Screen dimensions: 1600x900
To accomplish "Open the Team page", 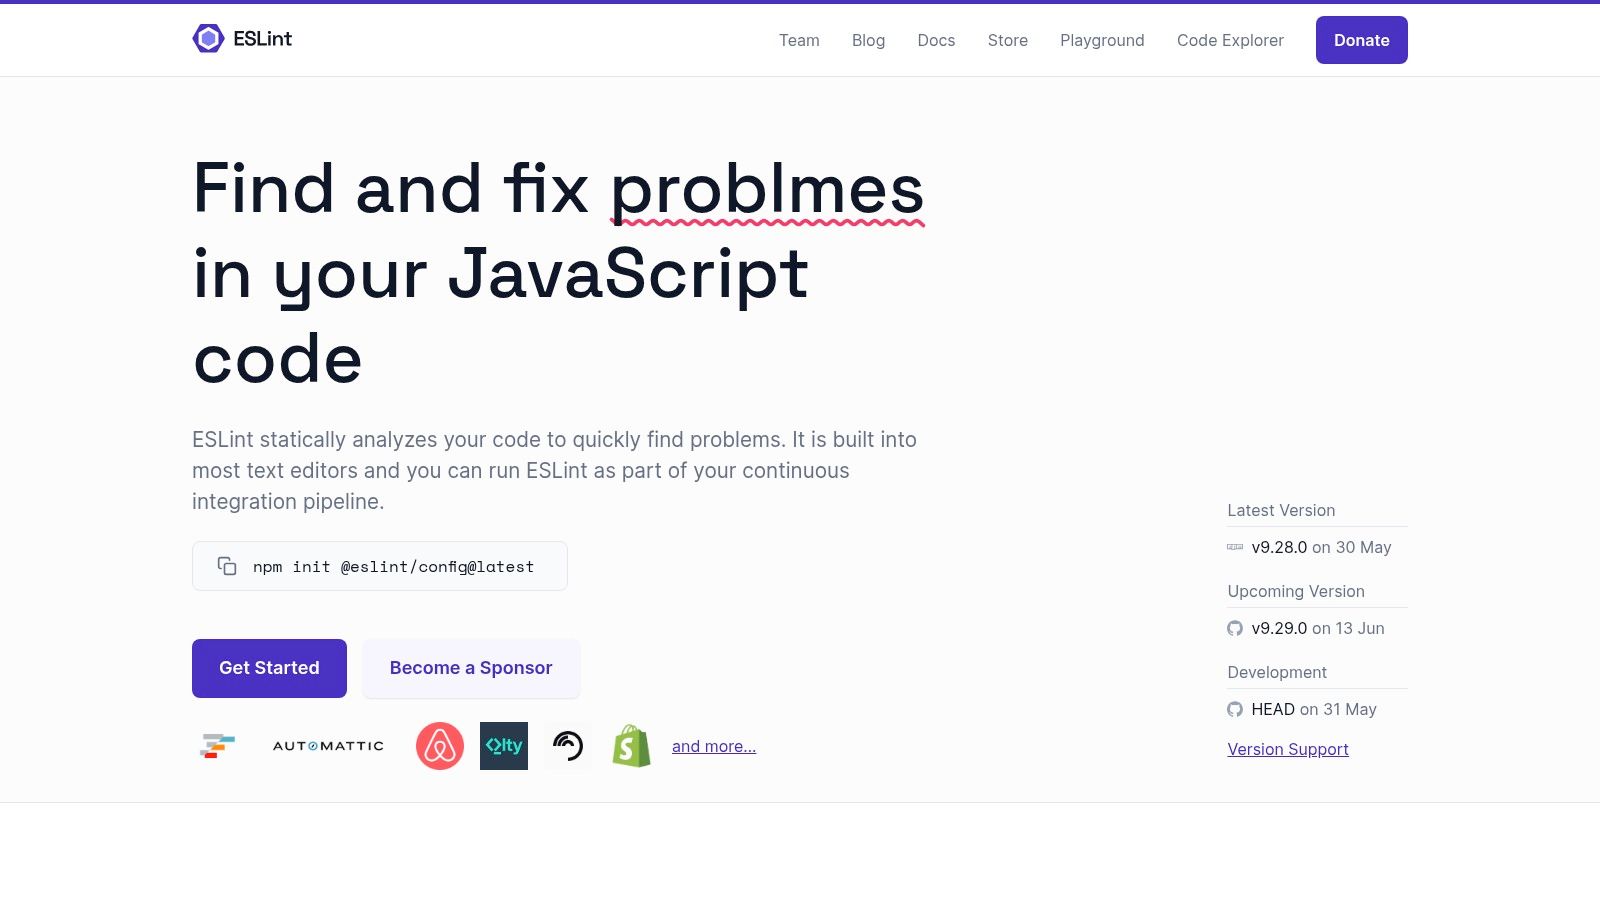I will pos(799,40).
